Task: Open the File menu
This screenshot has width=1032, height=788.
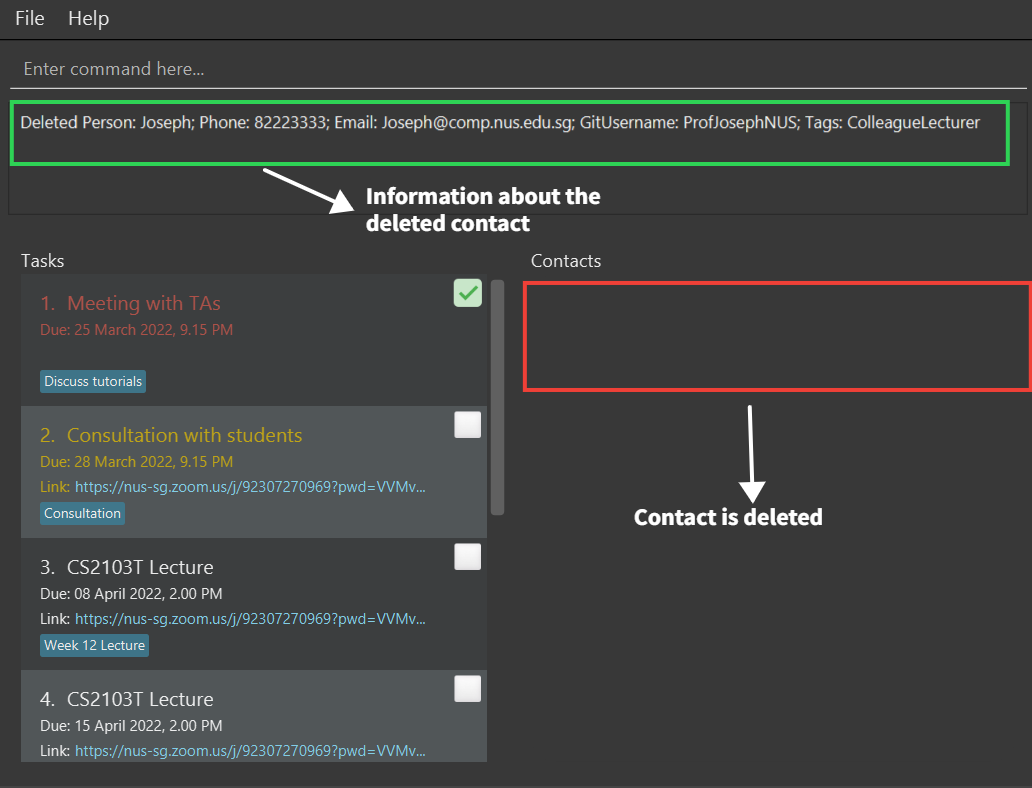Action: pos(30,18)
